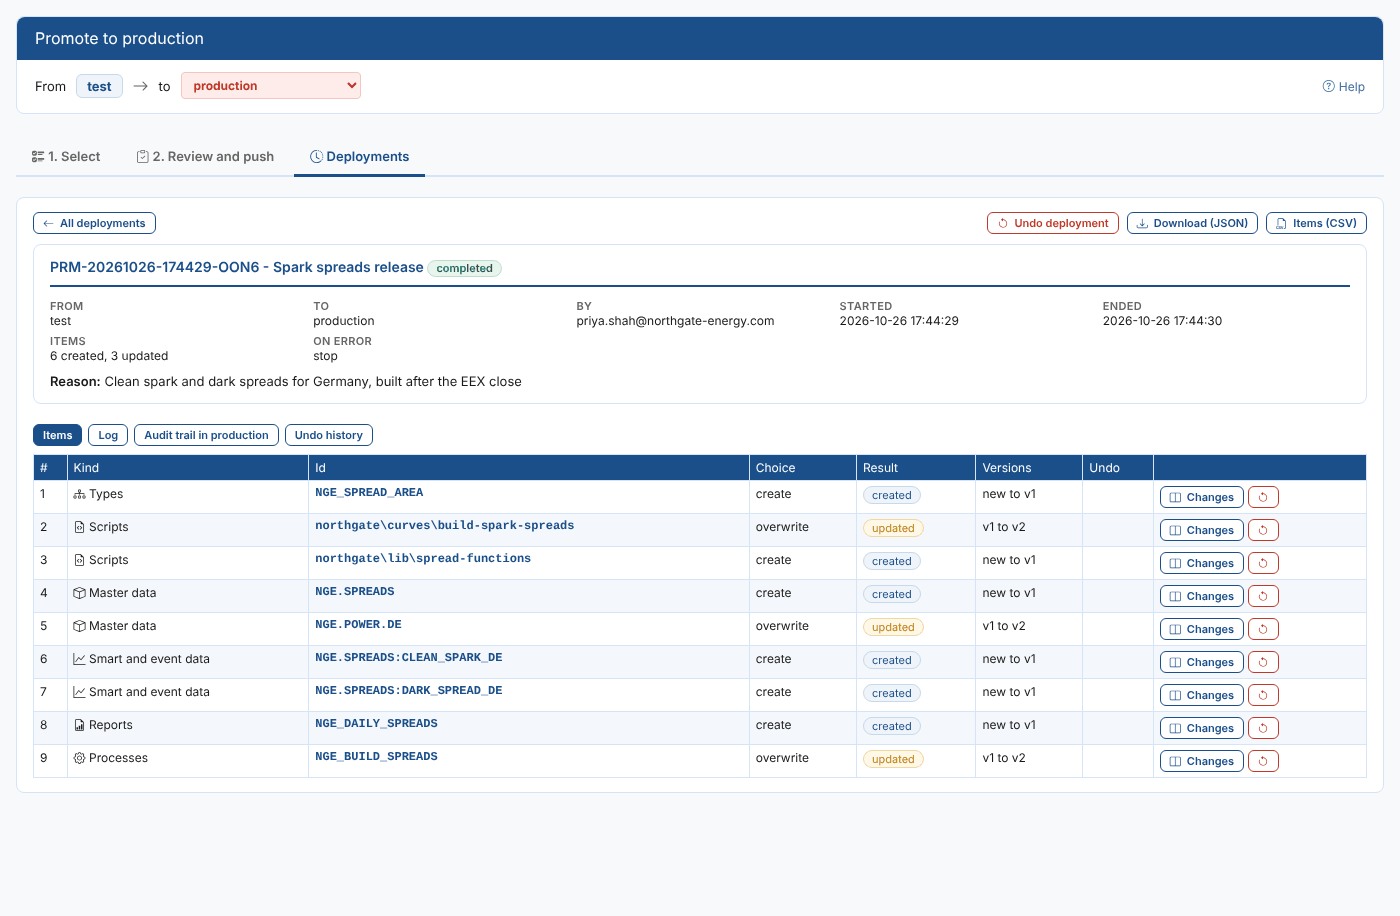This screenshot has height=916, width=1400.
Task: Switch to the 1. Select tab
Action: 66,157
